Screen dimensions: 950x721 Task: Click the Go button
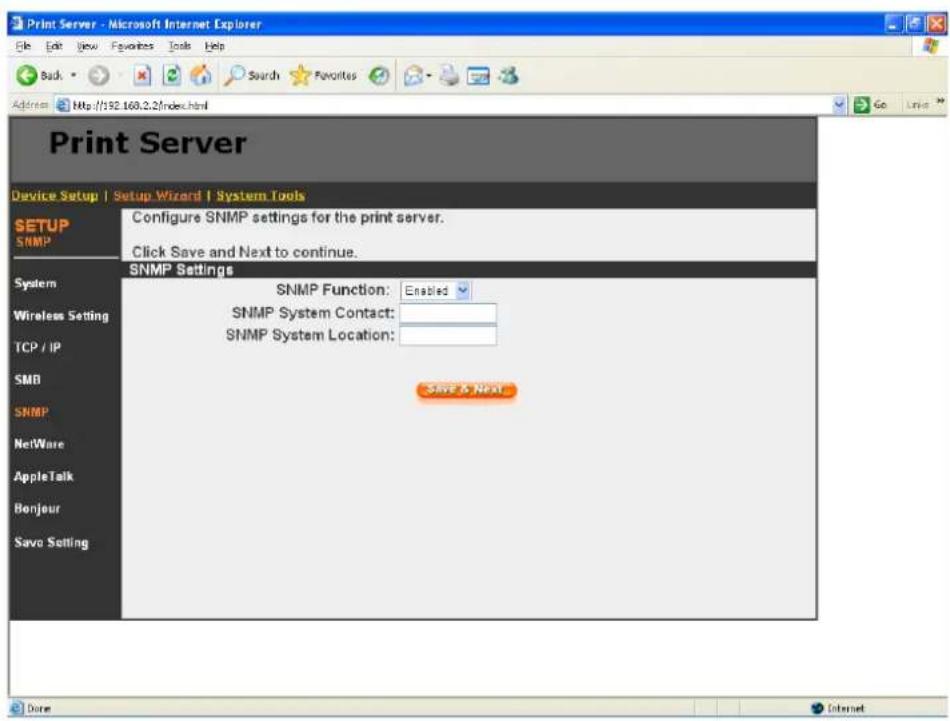pyautogui.click(x=871, y=105)
